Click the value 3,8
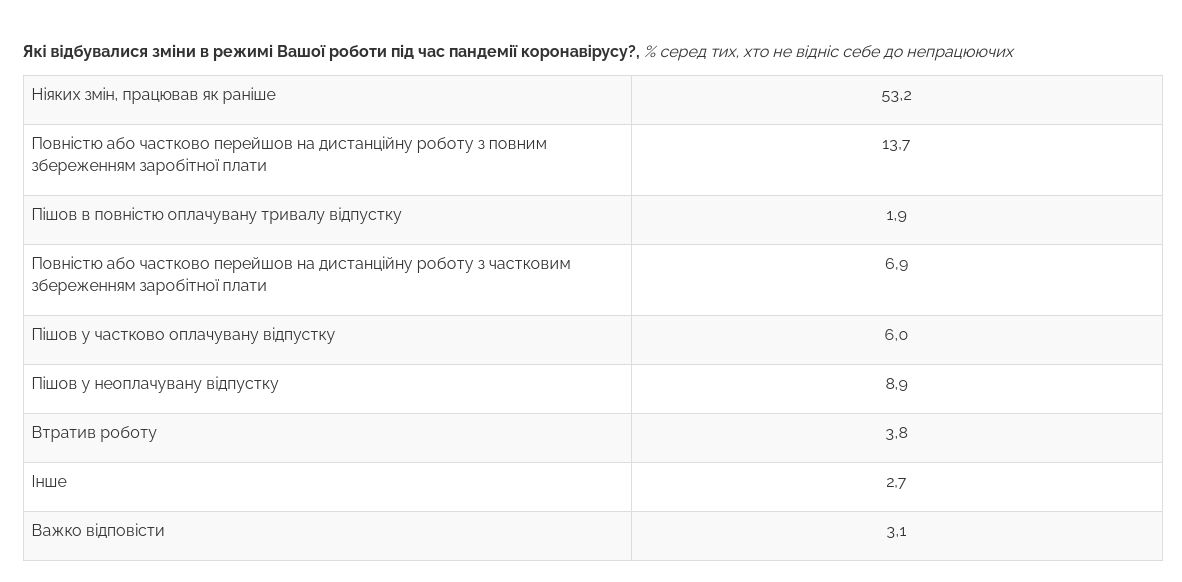Image resolution: width=1182 pixels, height=582 pixels. pos(896,434)
